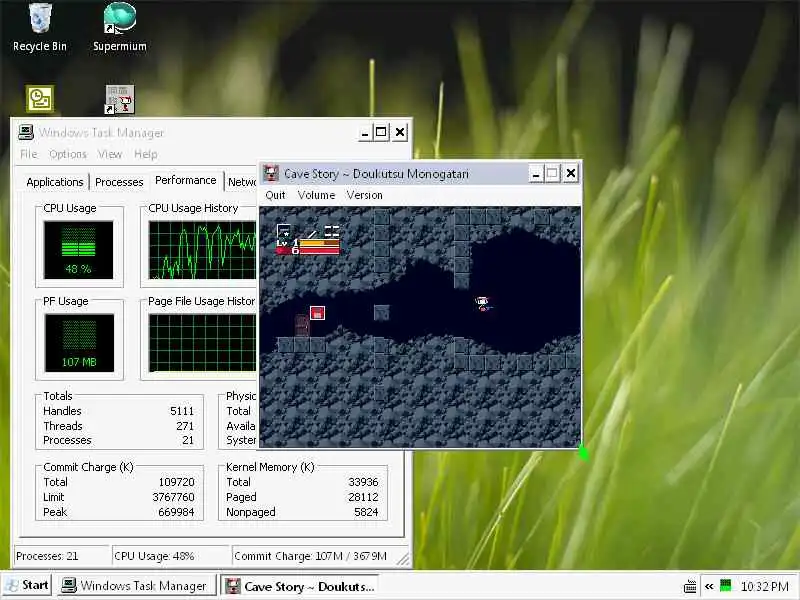The image size is (800, 600).
Task: Minimize the Cave Story window
Action: pyautogui.click(x=535, y=174)
